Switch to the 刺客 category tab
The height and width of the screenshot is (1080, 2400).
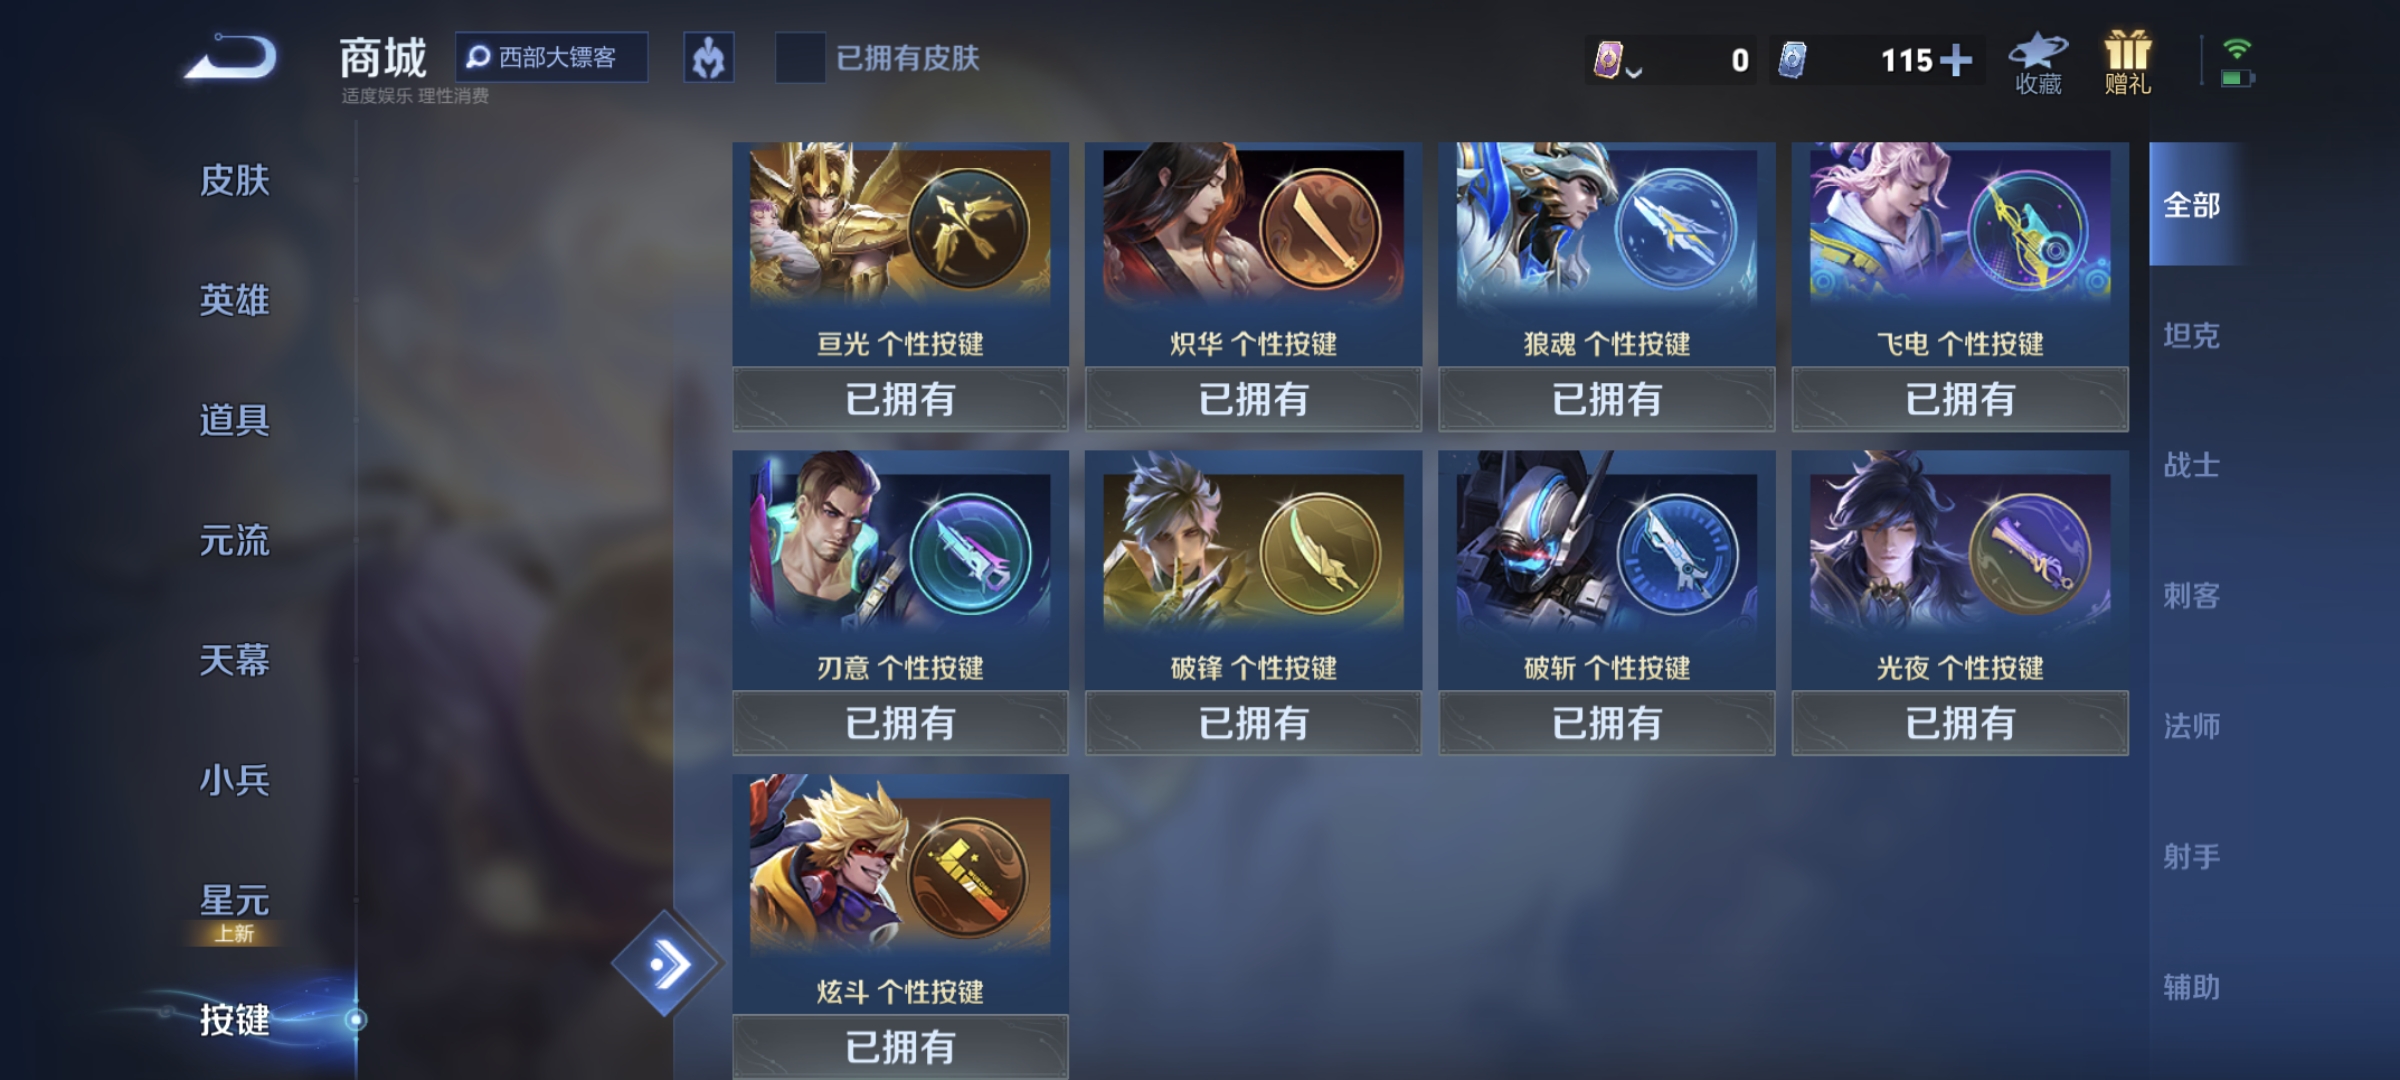2192,596
